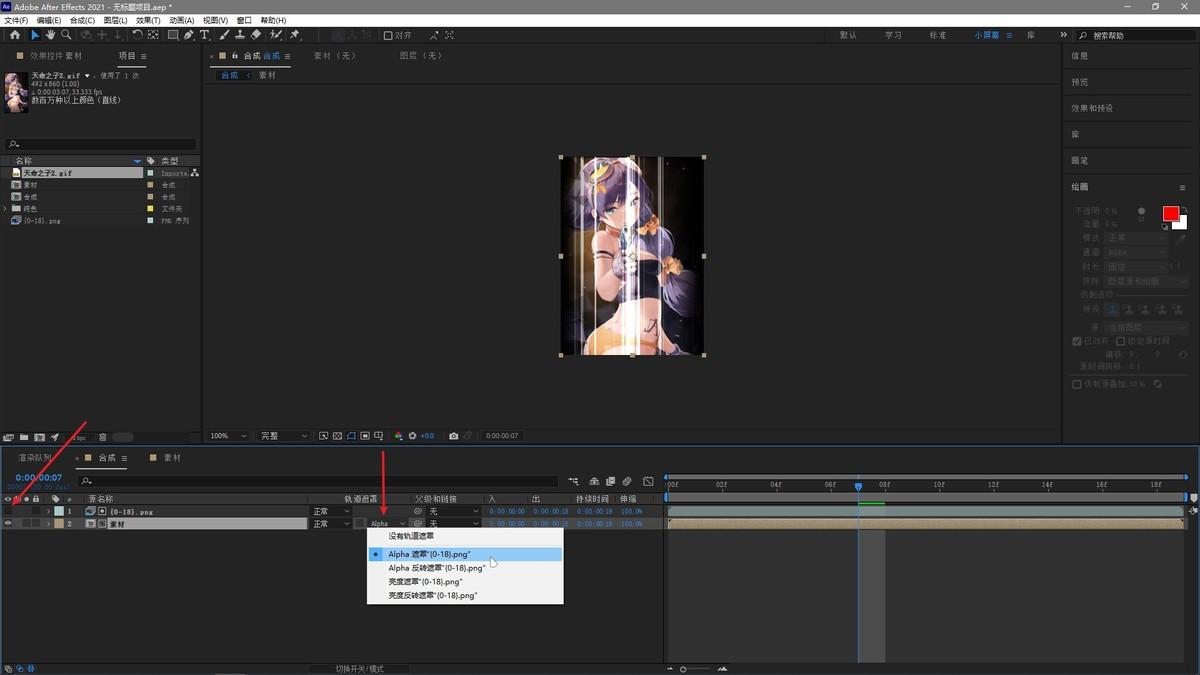1200x675 pixels.
Task: Activate the Brush tool
Action: pyautogui.click(x=222, y=35)
